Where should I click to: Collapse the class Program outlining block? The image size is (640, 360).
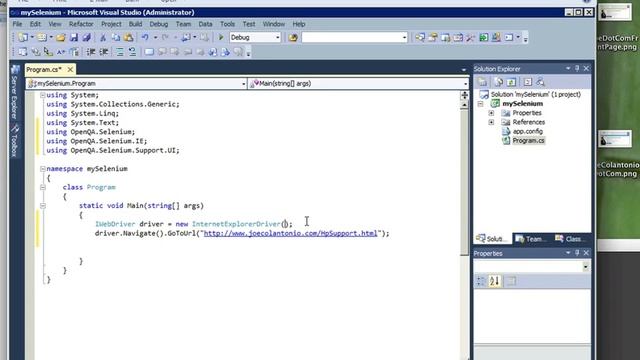(42, 187)
